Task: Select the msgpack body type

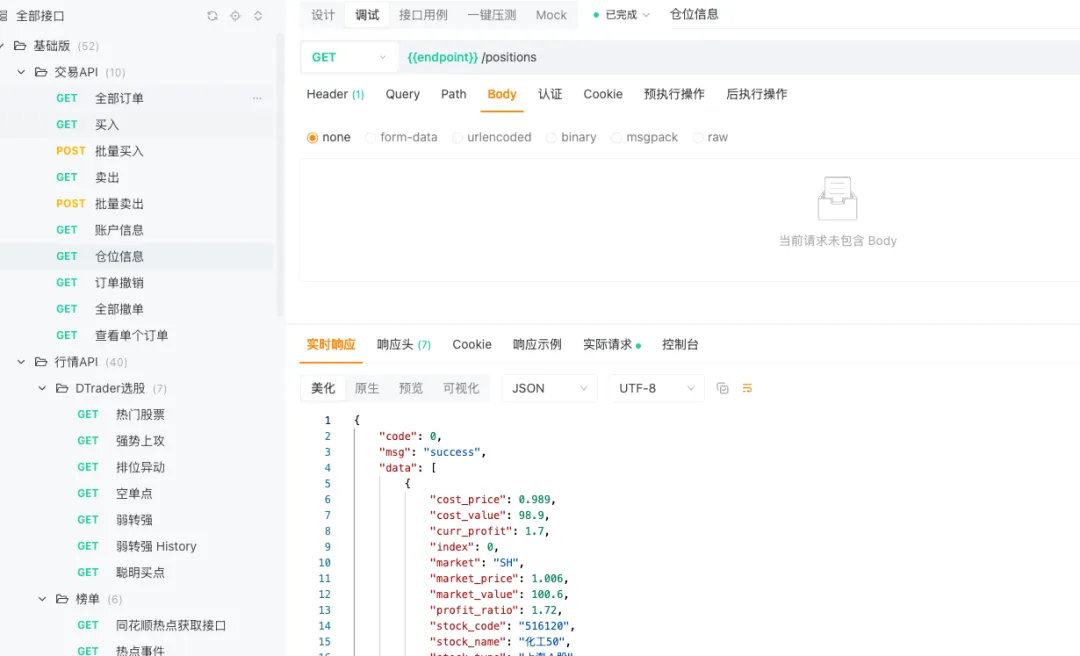Action: coord(644,137)
